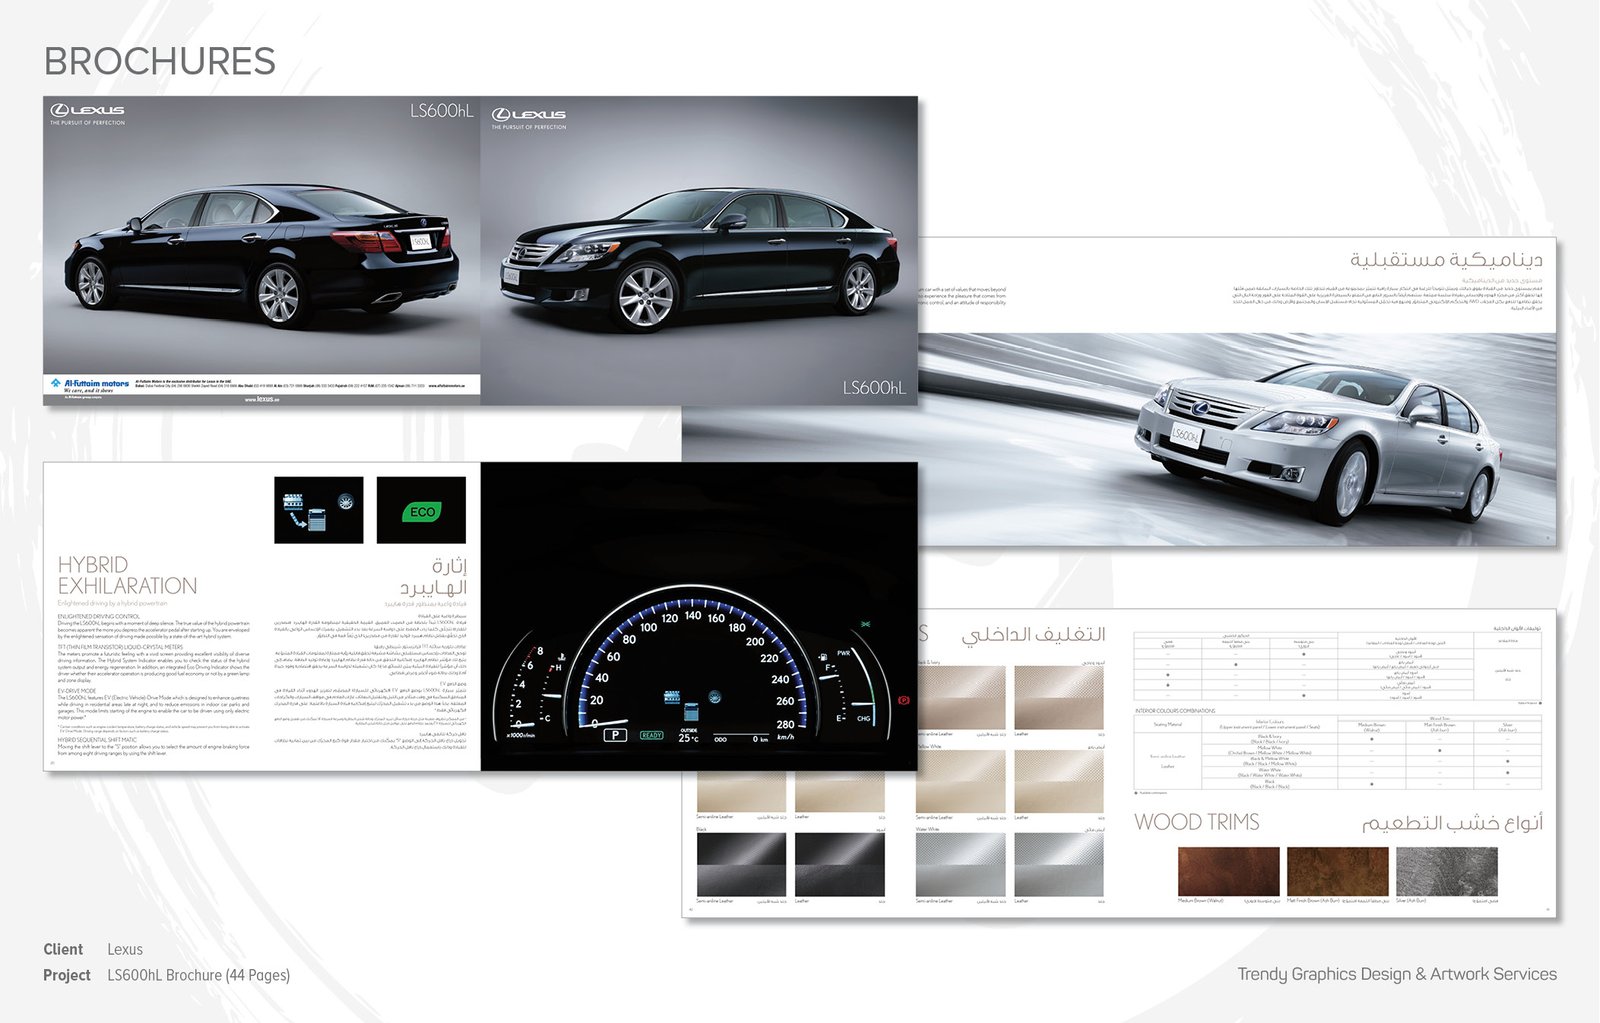Click the Medium Brown (Walnut) wood swatch
Viewport: 1600px width, 1023px height.
pos(1228,871)
